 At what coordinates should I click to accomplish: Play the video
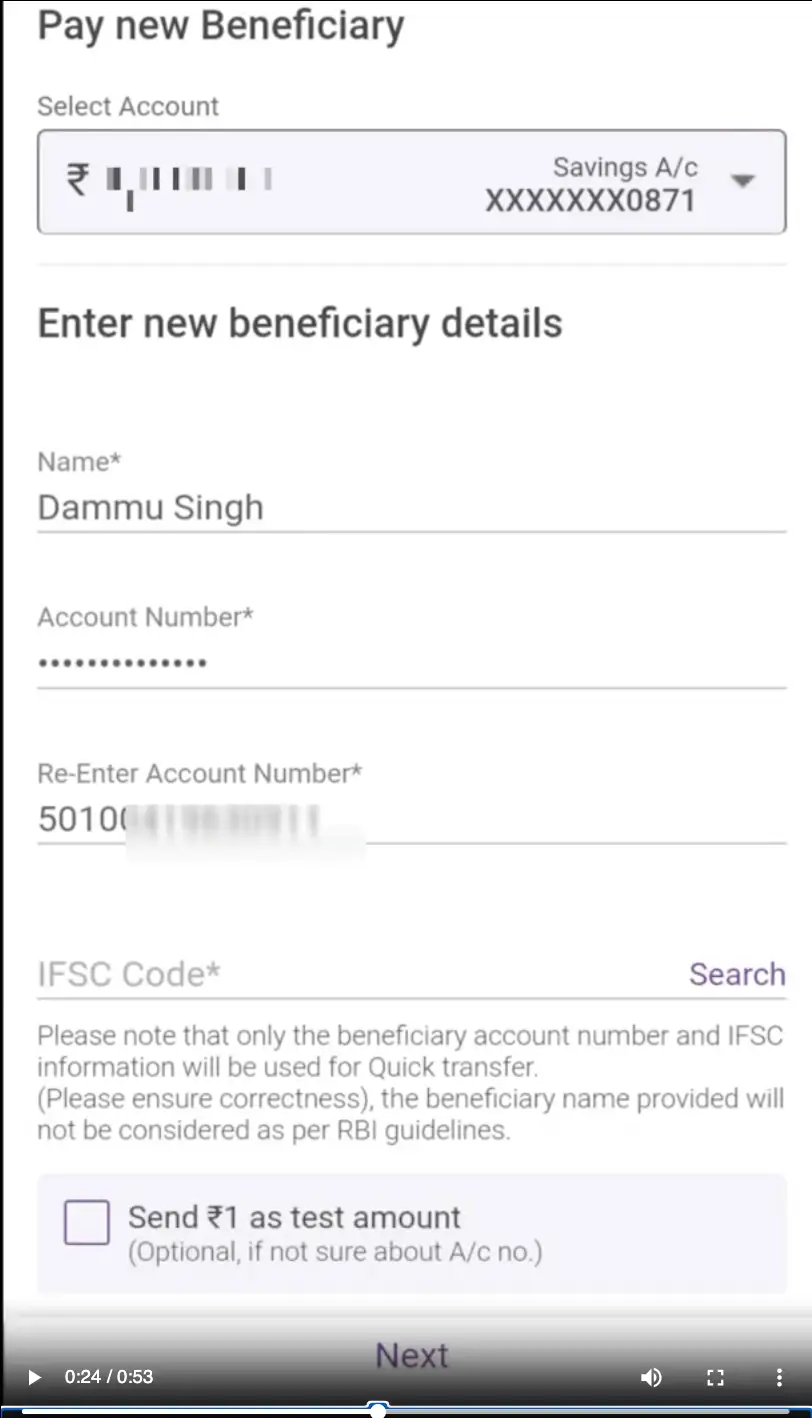[x=34, y=1377]
